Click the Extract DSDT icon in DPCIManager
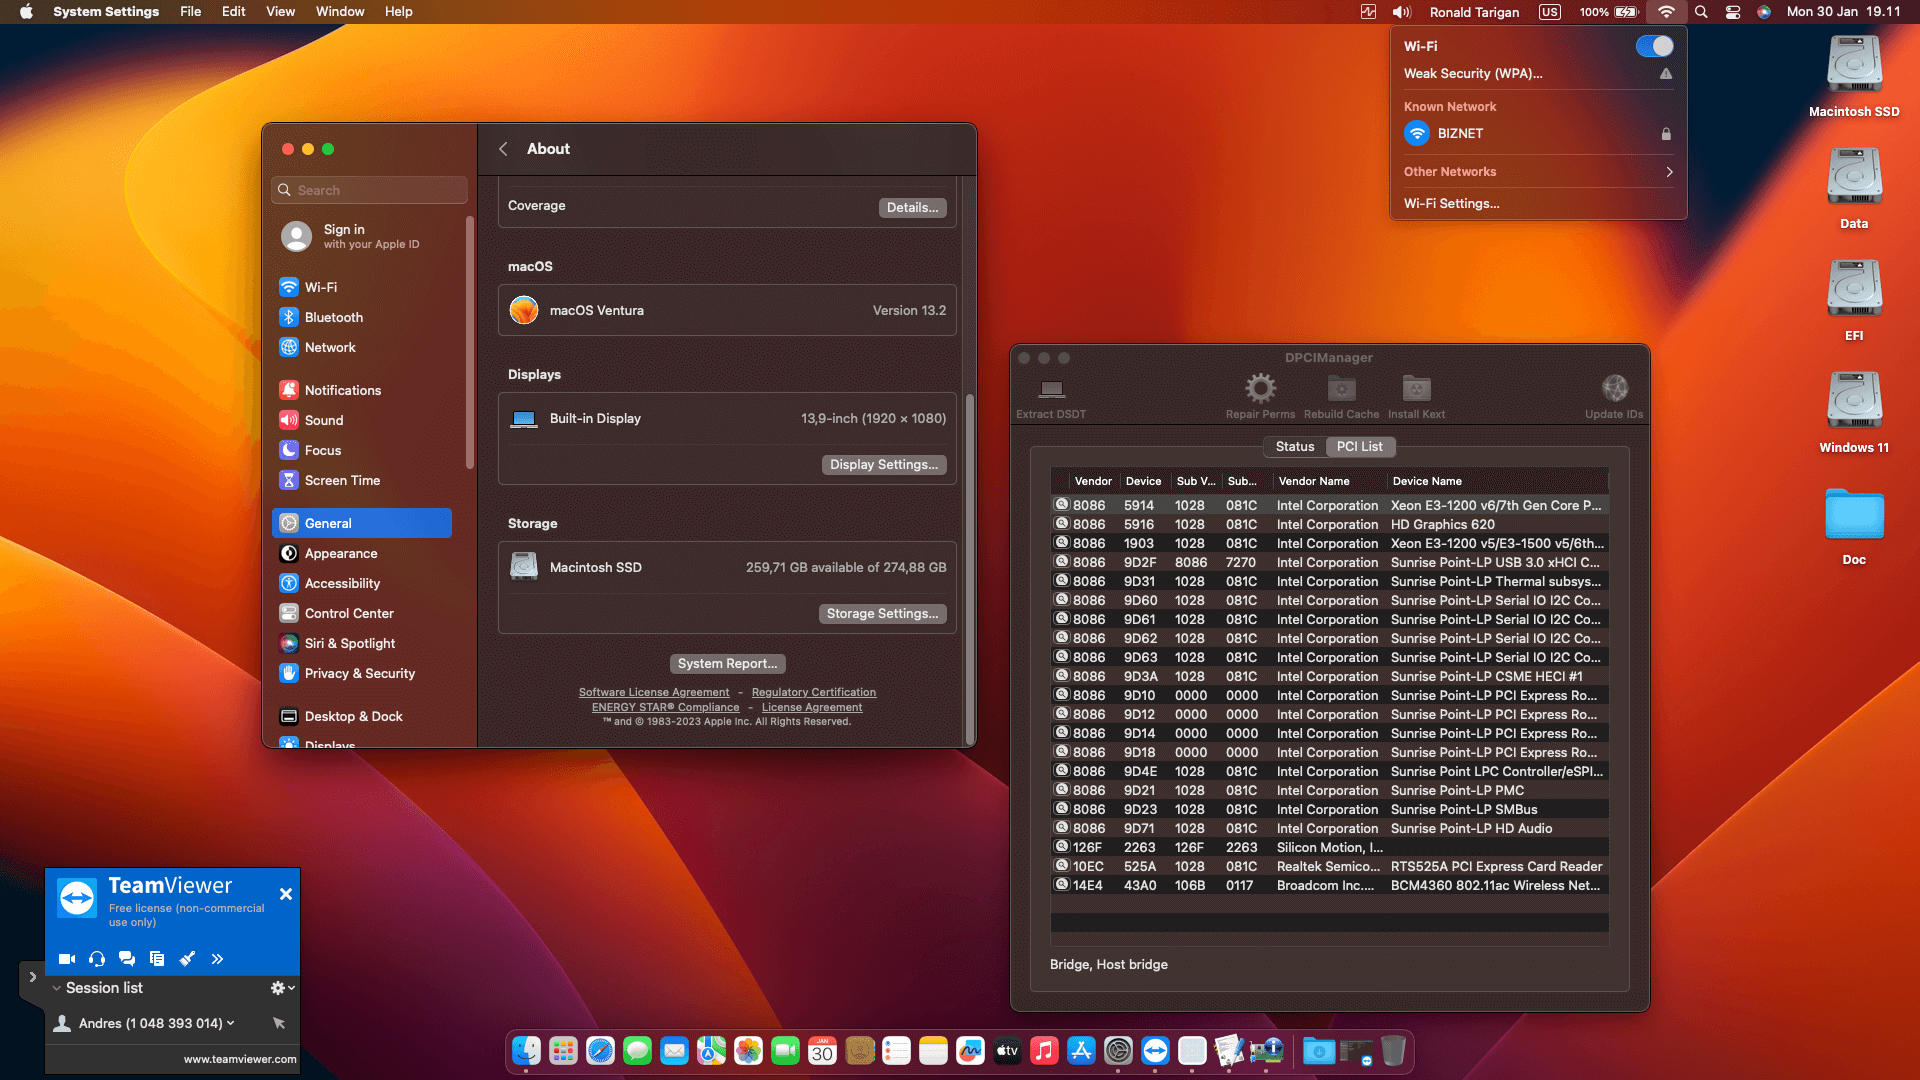 coord(1050,392)
